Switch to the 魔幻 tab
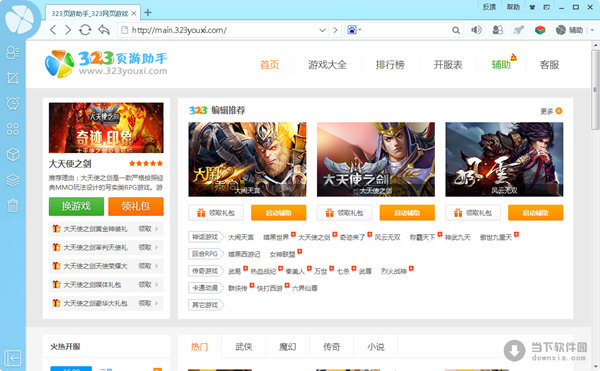Screen dimensions: 600x371 click(287, 347)
